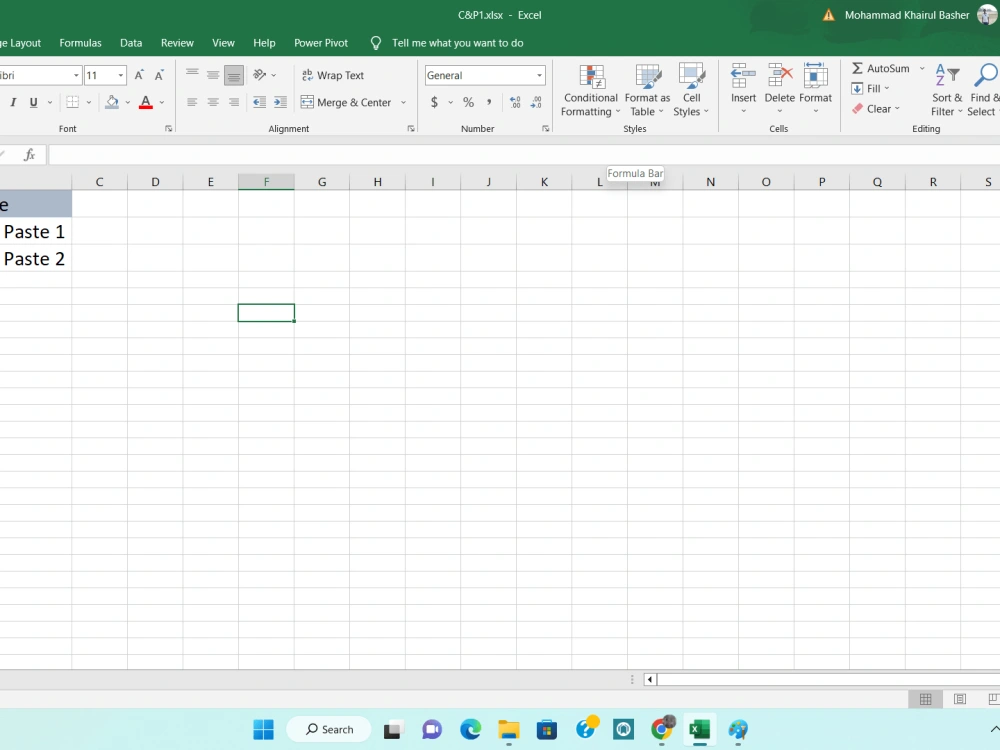Apply Accounting dollar format
The height and width of the screenshot is (750, 1000).
[x=434, y=102]
